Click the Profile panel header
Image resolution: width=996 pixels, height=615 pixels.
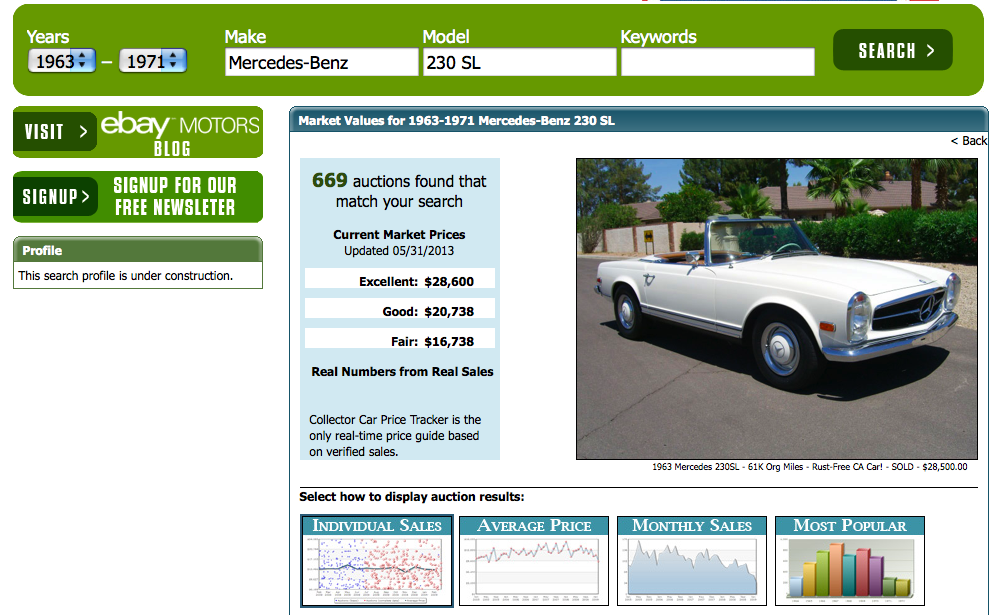click(x=138, y=250)
